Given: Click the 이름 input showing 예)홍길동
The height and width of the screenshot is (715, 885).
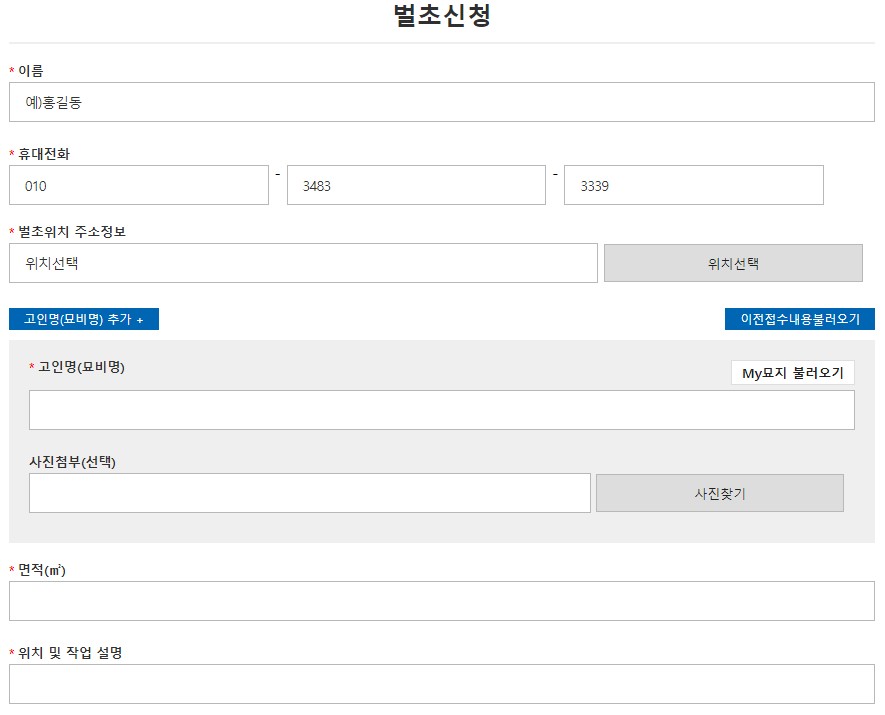Looking at the screenshot, I should coord(440,101).
